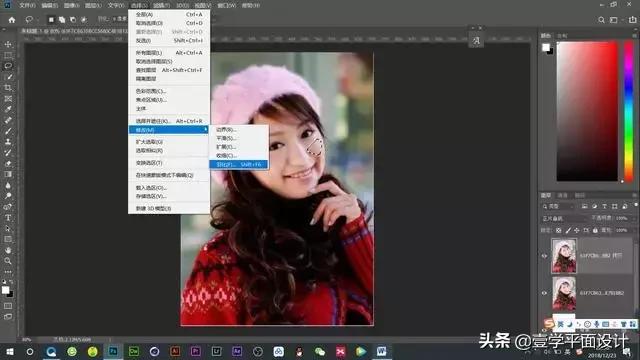Image resolution: width=640 pixels, height=360 pixels.
Task: Click the Share button at top right
Action: [x=632, y=20]
